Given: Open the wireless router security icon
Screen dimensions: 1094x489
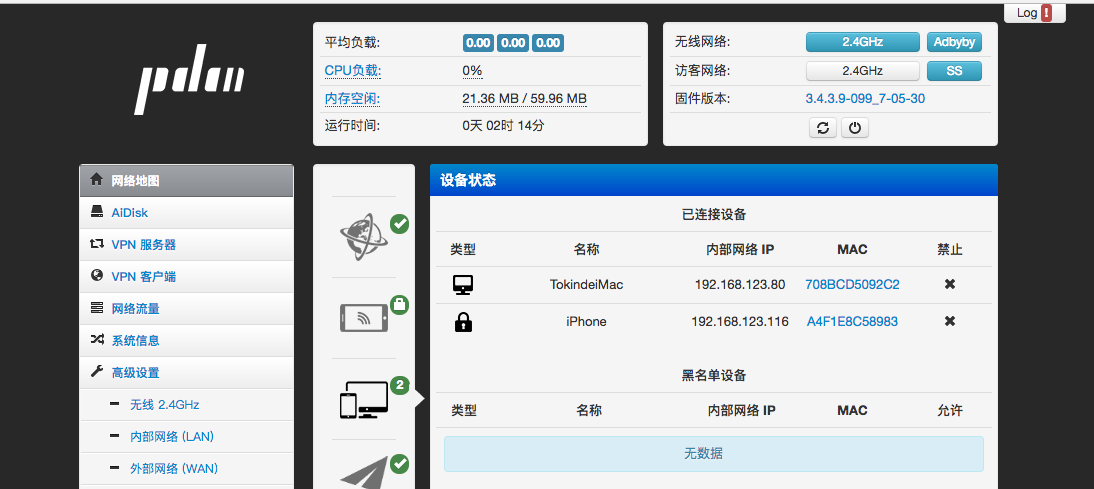Looking at the screenshot, I should click(364, 317).
